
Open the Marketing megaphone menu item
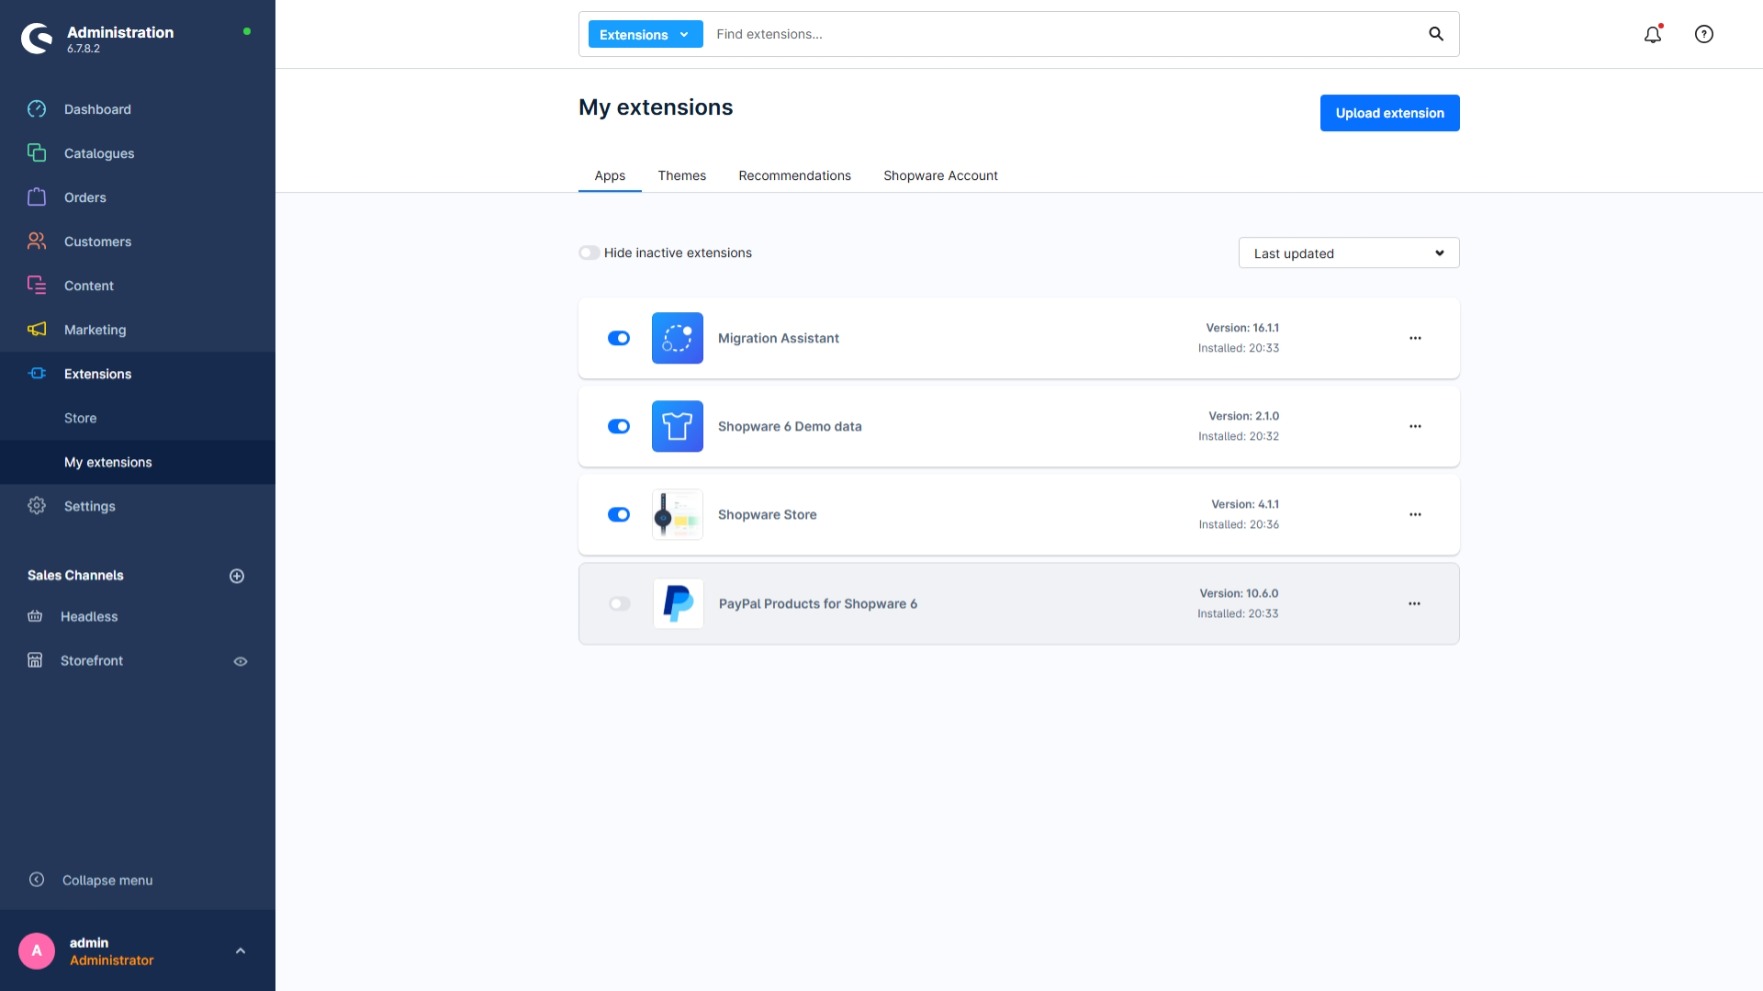pos(95,330)
